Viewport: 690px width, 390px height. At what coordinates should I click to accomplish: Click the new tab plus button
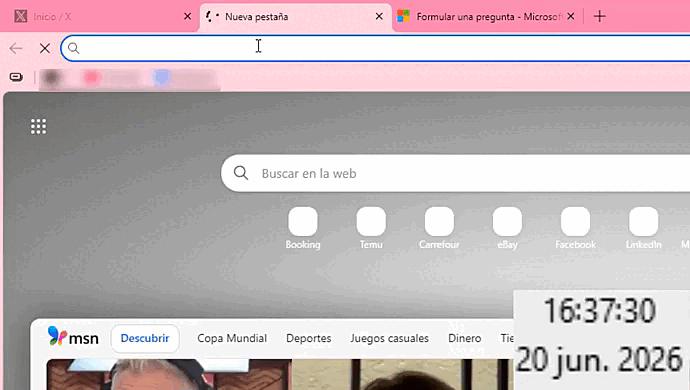pos(599,16)
